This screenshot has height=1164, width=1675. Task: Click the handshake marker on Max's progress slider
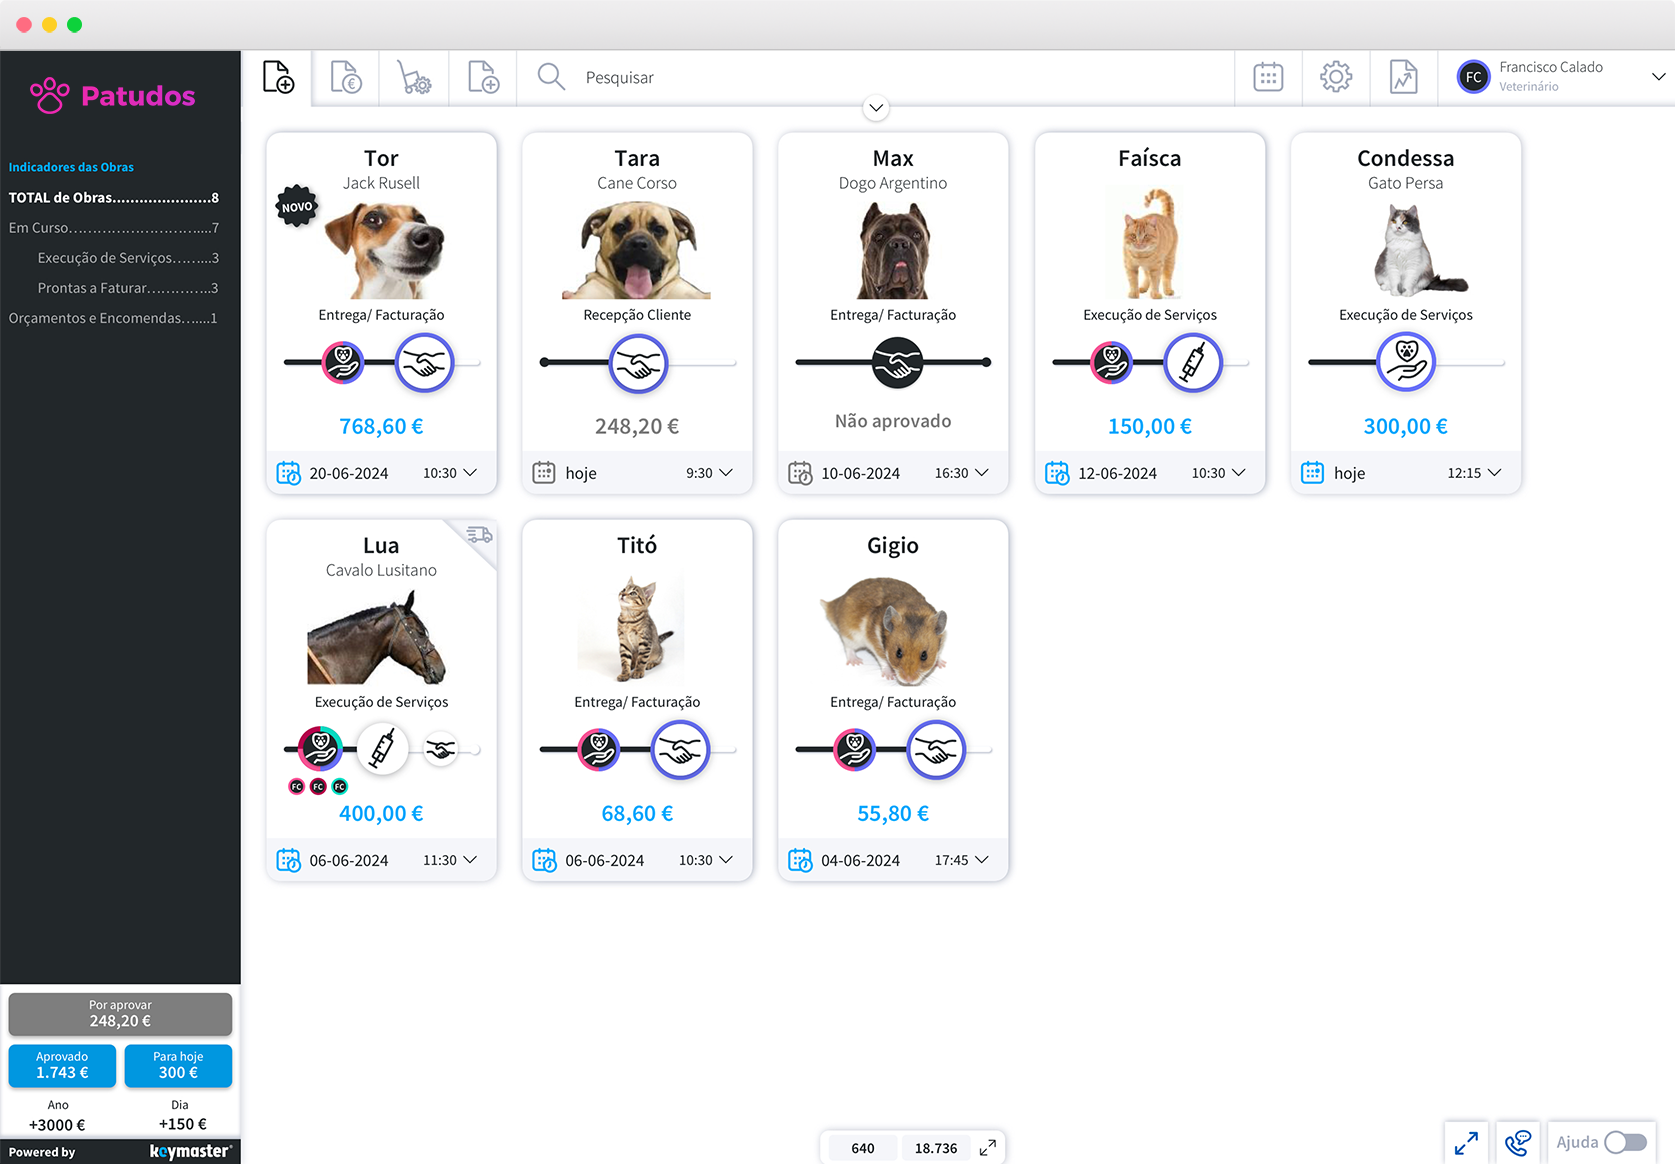pos(897,363)
